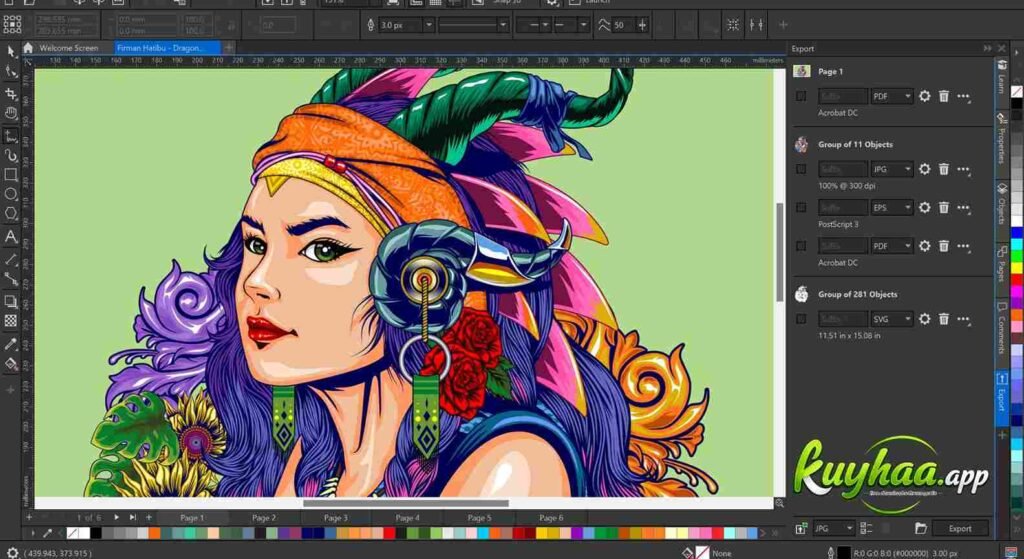
Task: Pick the Artistic Media tool
Action: pyautogui.click(x=10, y=155)
